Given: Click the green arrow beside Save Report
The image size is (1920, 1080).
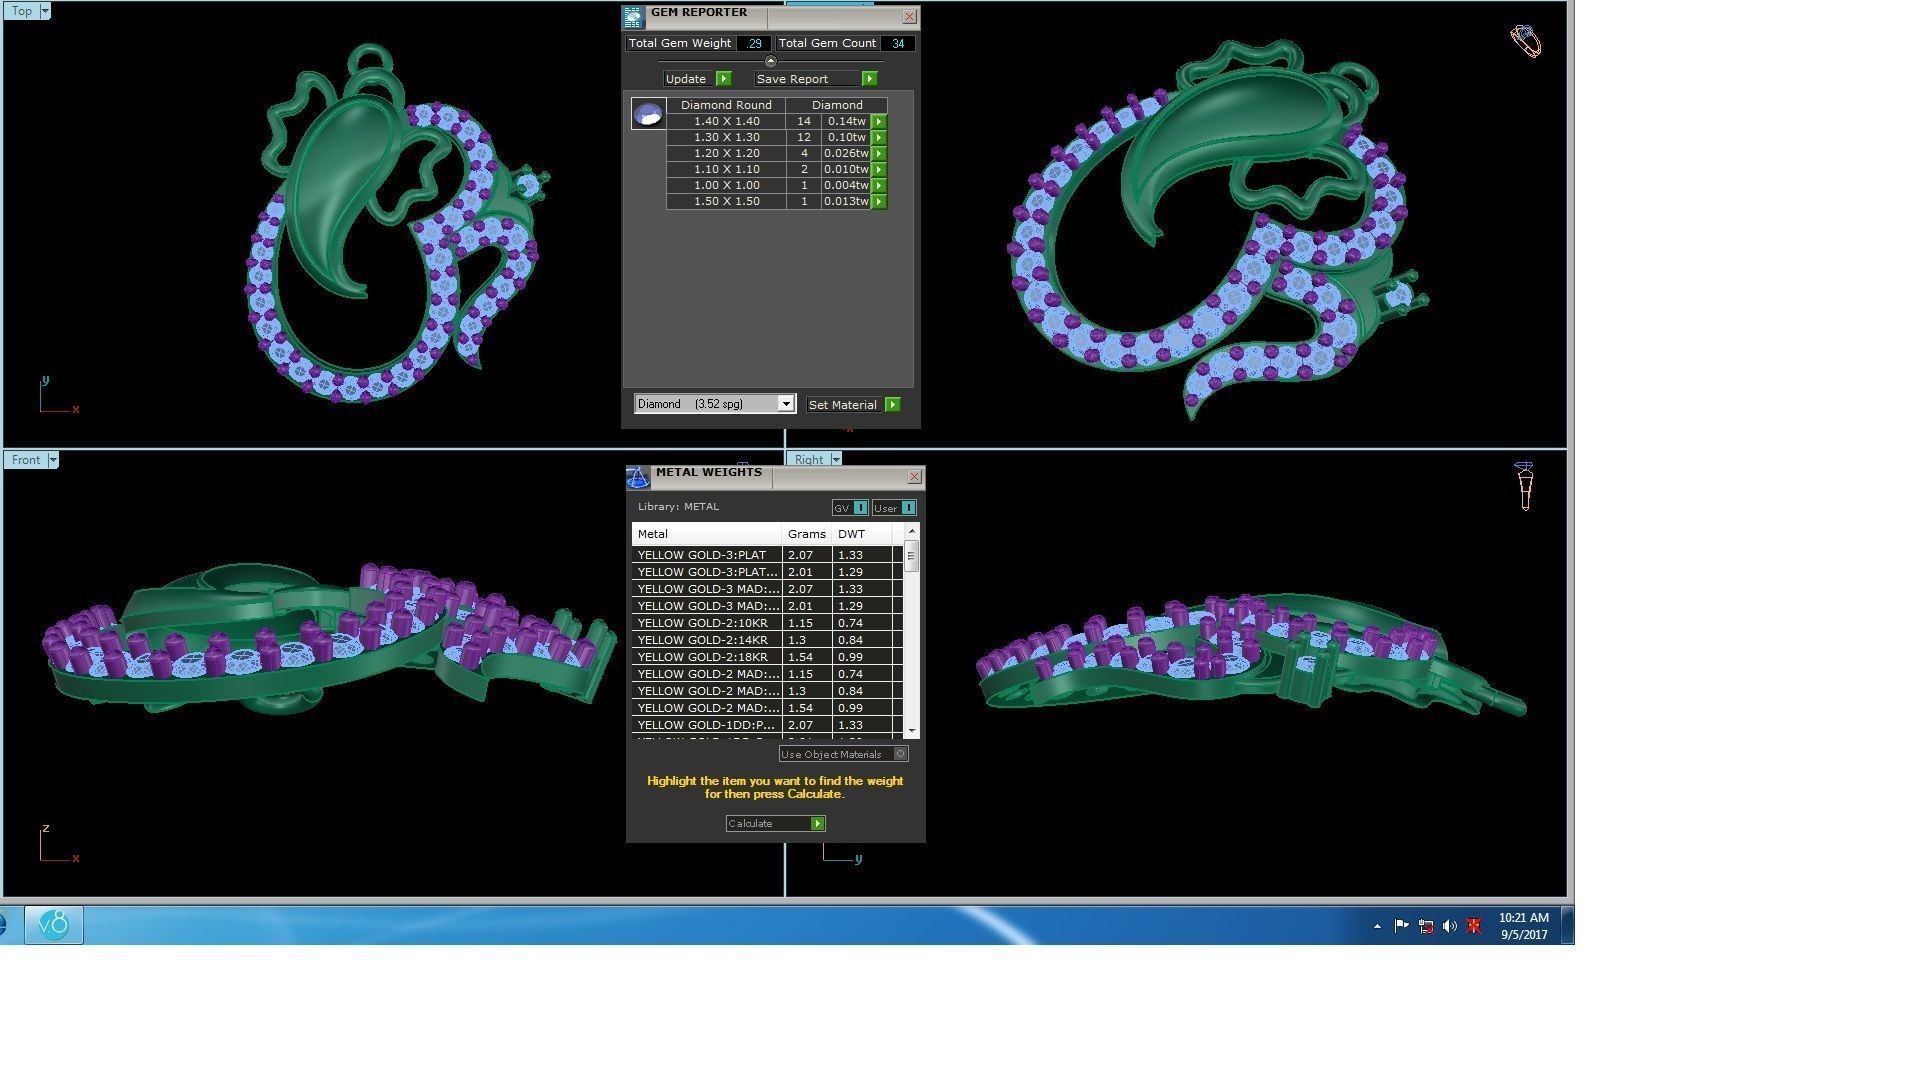Looking at the screenshot, I should point(869,79).
